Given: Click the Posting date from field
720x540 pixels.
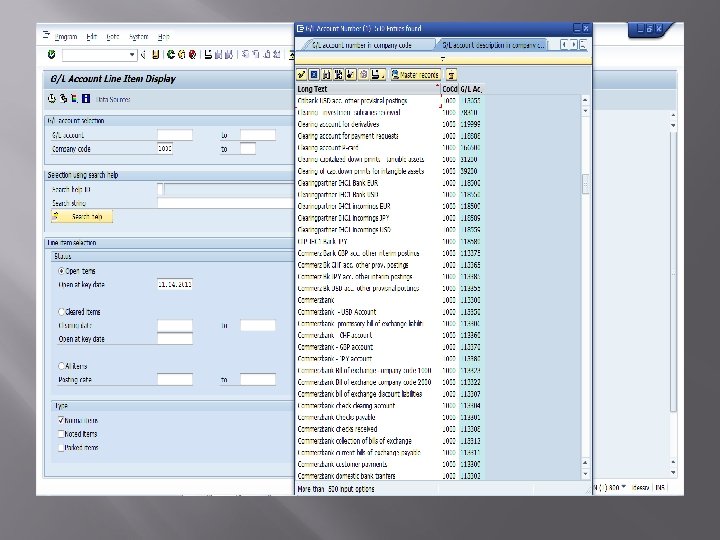Looking at the screenshot, I should (x=174, y=379).
